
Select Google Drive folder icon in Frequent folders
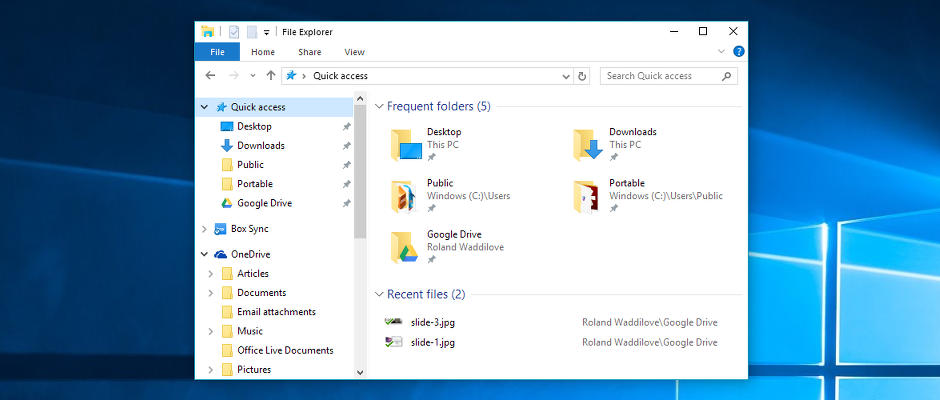click(405, 247)
